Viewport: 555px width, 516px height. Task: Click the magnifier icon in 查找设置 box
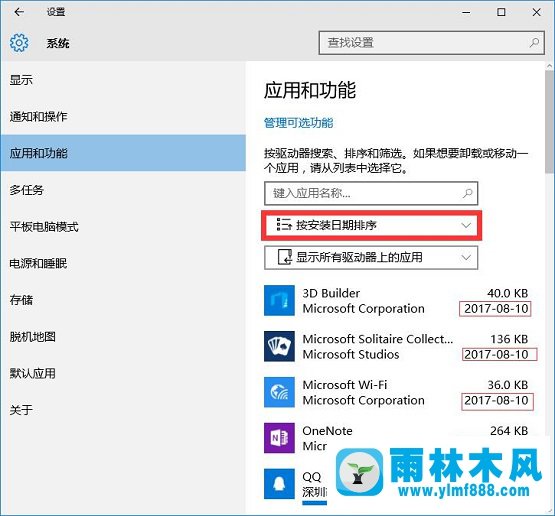[534, 43]
